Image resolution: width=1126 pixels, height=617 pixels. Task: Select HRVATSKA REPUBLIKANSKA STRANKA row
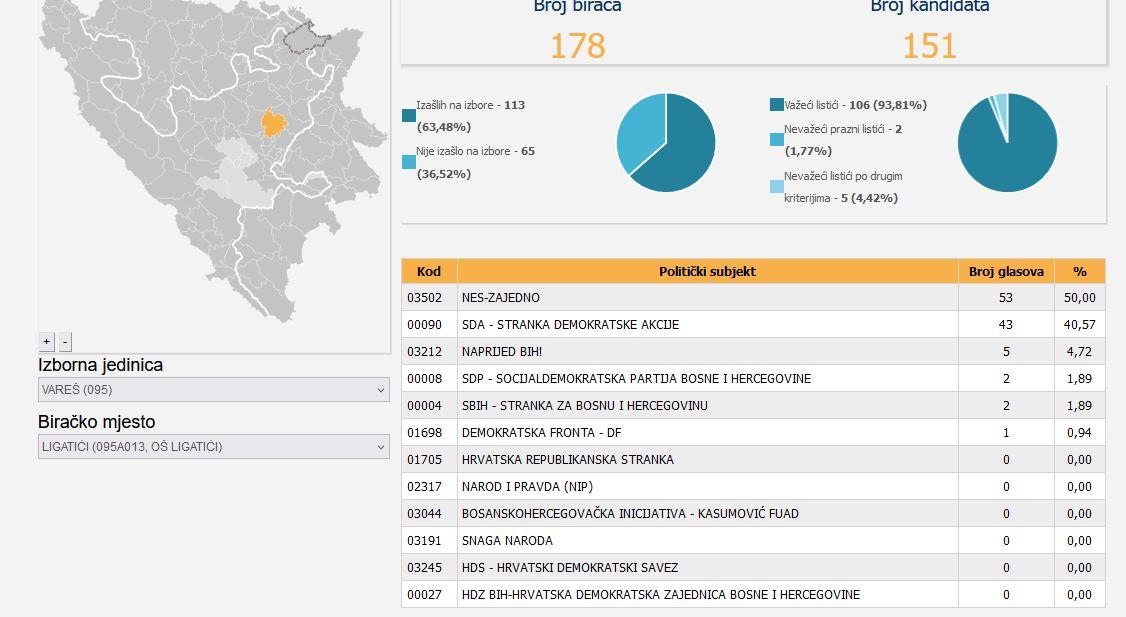pyautogui.click(x=753, y=460)
